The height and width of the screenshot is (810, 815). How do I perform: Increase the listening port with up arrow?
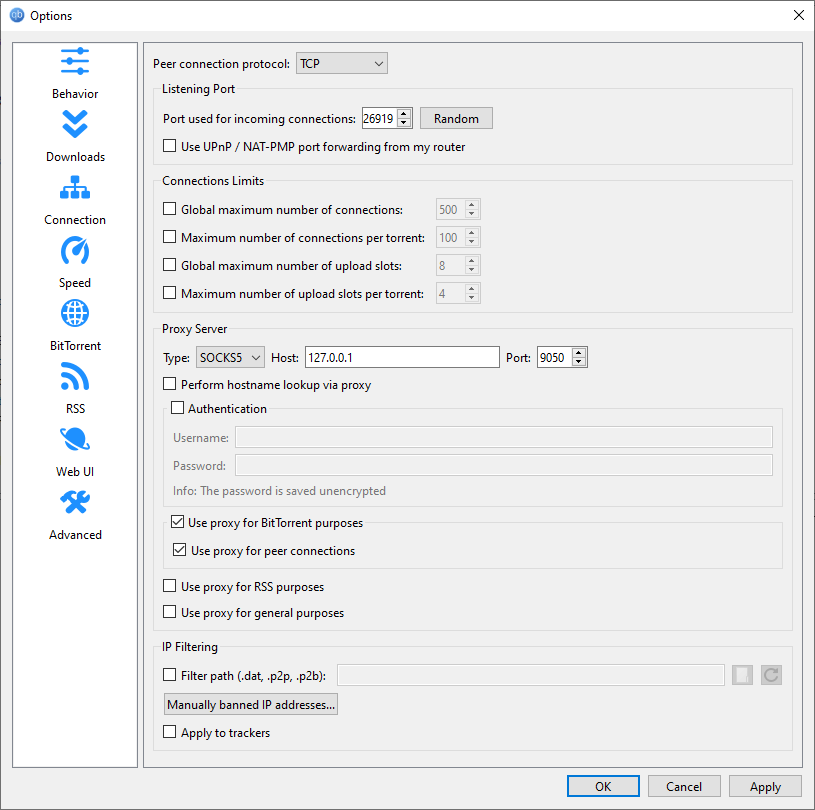click(404, 114)
